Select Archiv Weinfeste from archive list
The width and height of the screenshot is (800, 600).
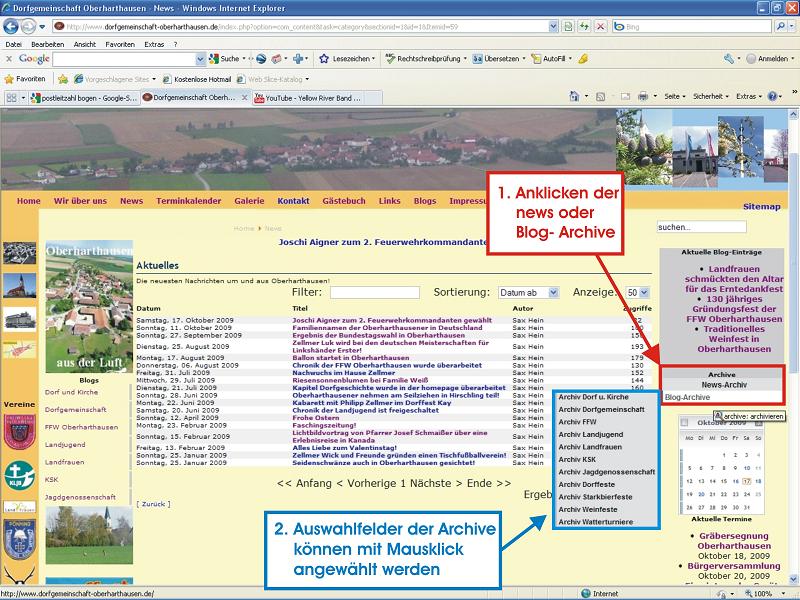[x=587, y=509]
